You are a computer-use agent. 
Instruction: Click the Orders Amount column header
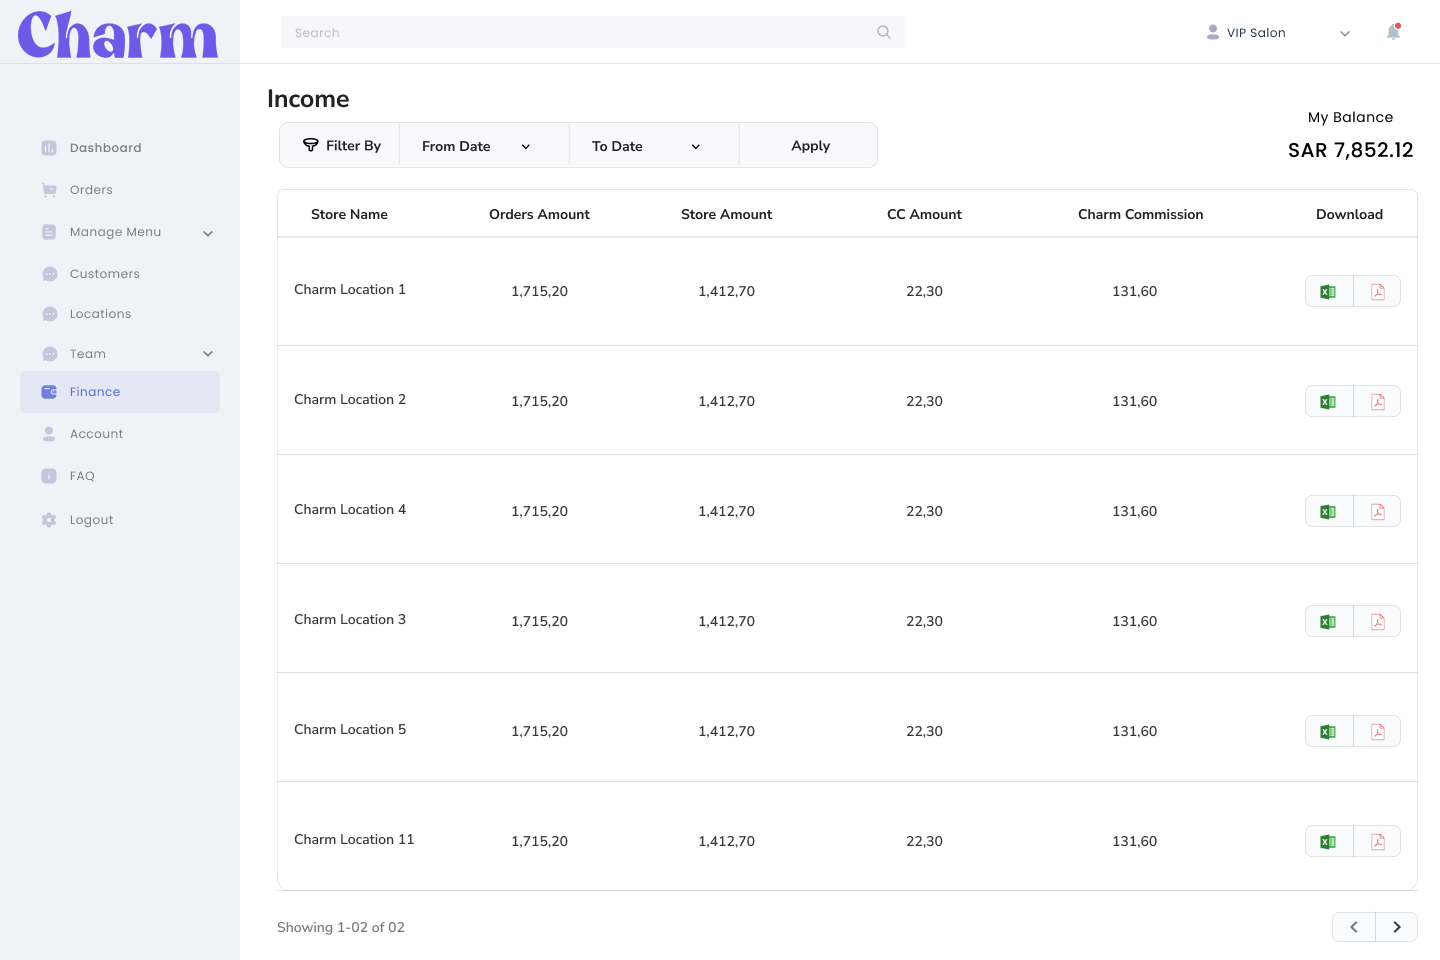click(x=539, y=214)
